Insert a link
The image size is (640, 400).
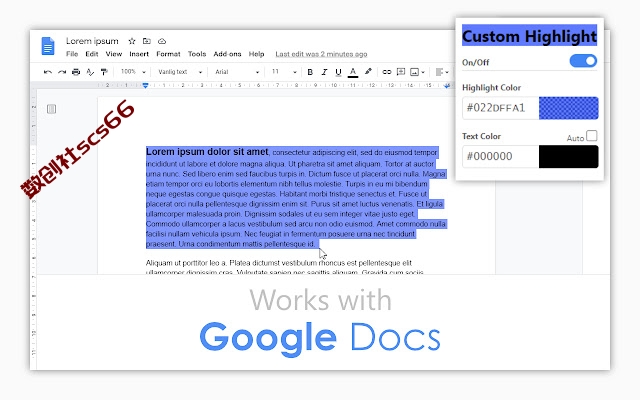click(387, 72)
